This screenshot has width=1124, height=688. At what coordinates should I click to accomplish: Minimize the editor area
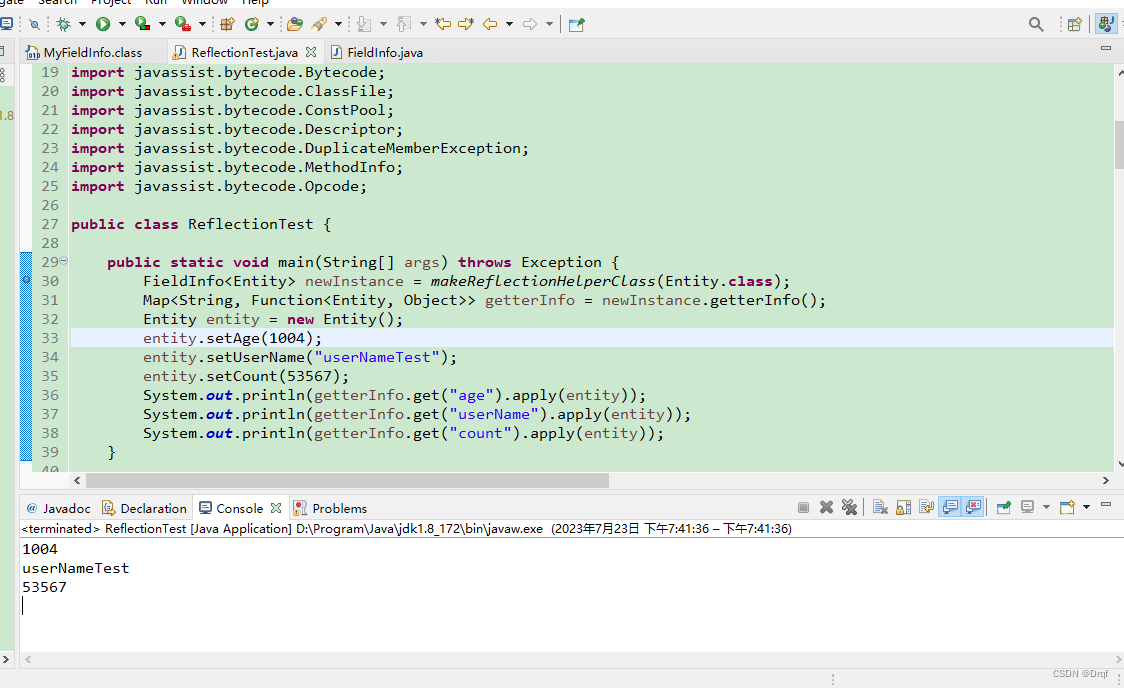coord(1105,48)
